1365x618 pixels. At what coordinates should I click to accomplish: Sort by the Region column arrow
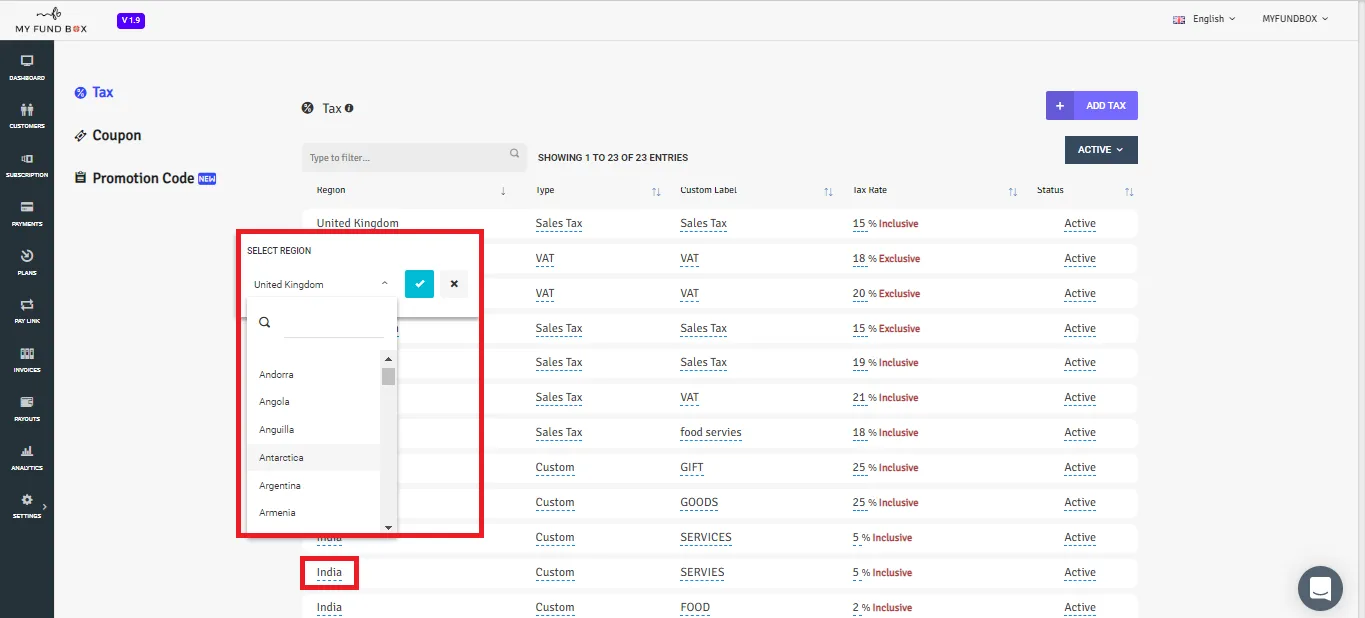point(503,191)
